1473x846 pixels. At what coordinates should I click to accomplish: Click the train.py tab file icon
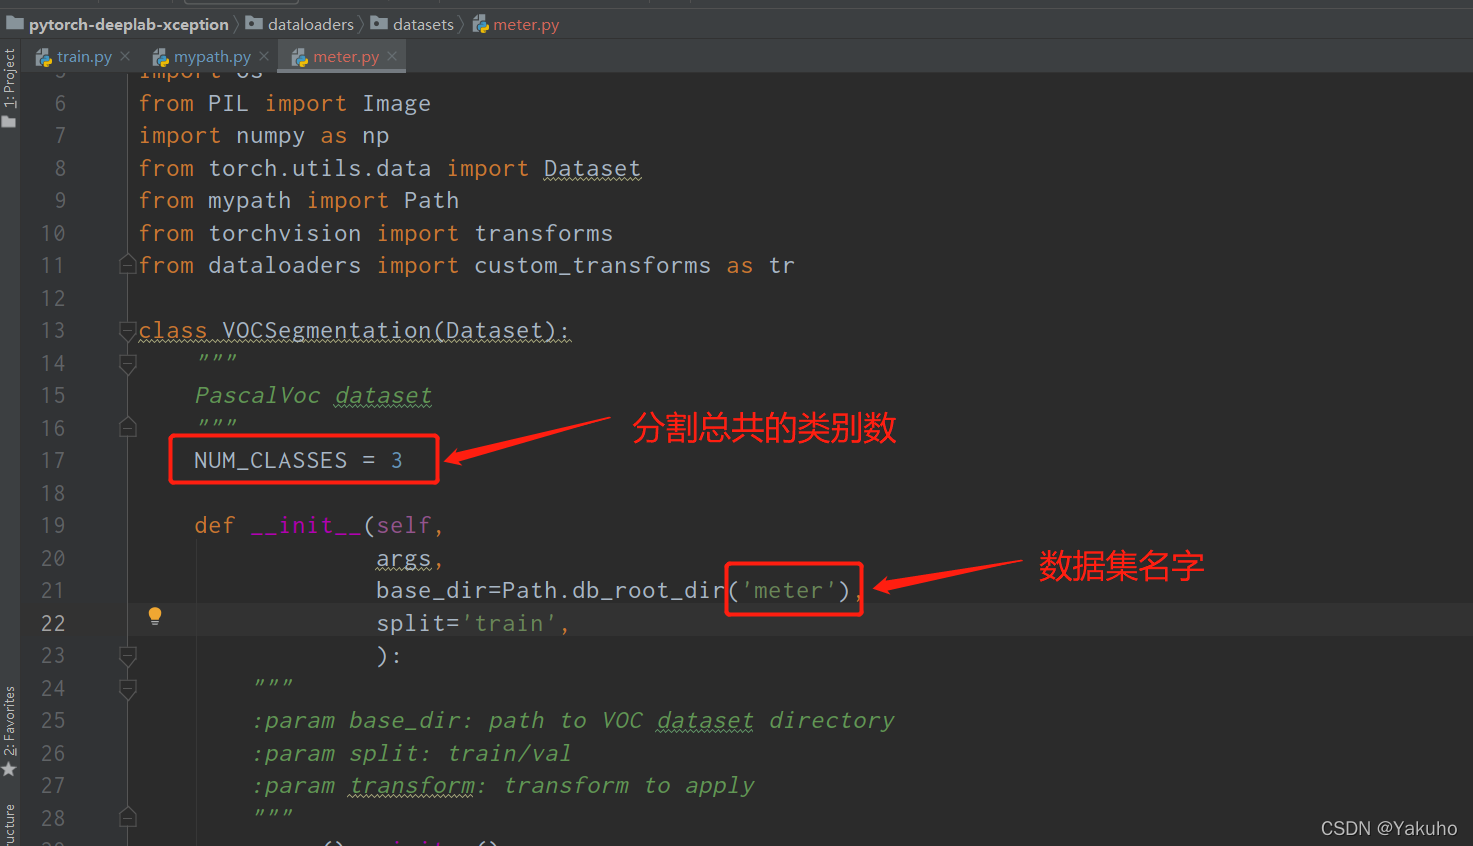click(44, 58)
